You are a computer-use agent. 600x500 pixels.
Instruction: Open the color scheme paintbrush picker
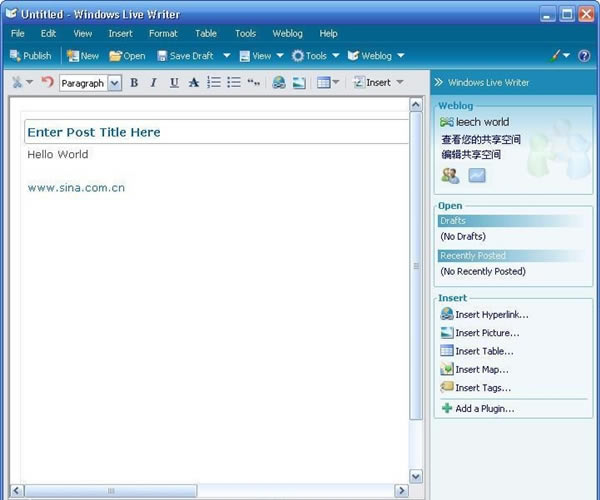[560, 56]
